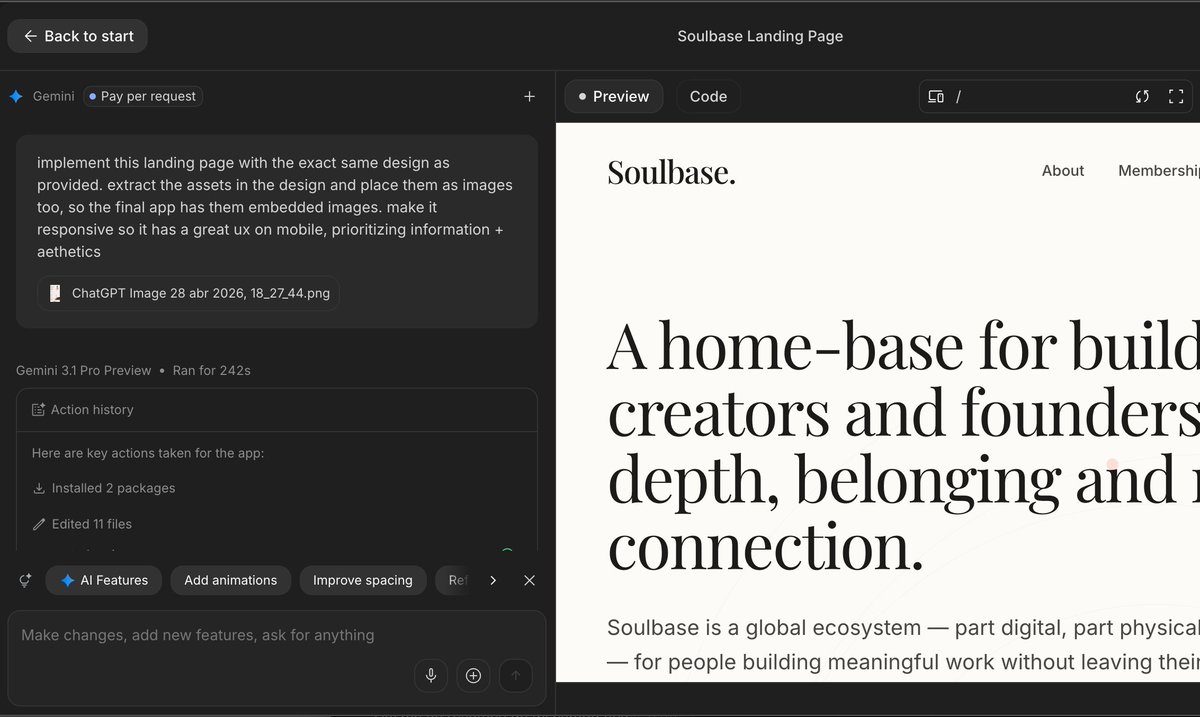
Task: Open the Pay per request selector
Action: [x=143, y=97]
